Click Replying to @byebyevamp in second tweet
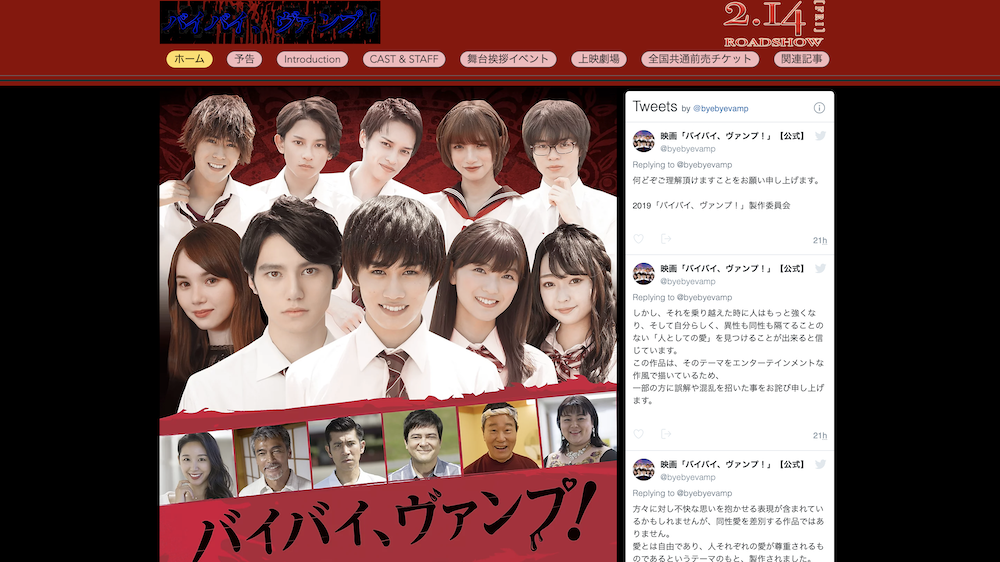This screenshot has width=1000, height=562. [x=682, y=297]
